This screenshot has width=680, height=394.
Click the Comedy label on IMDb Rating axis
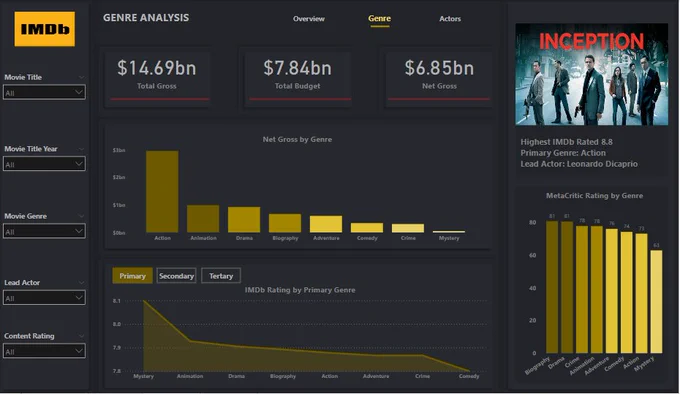(x=469, y=376)
